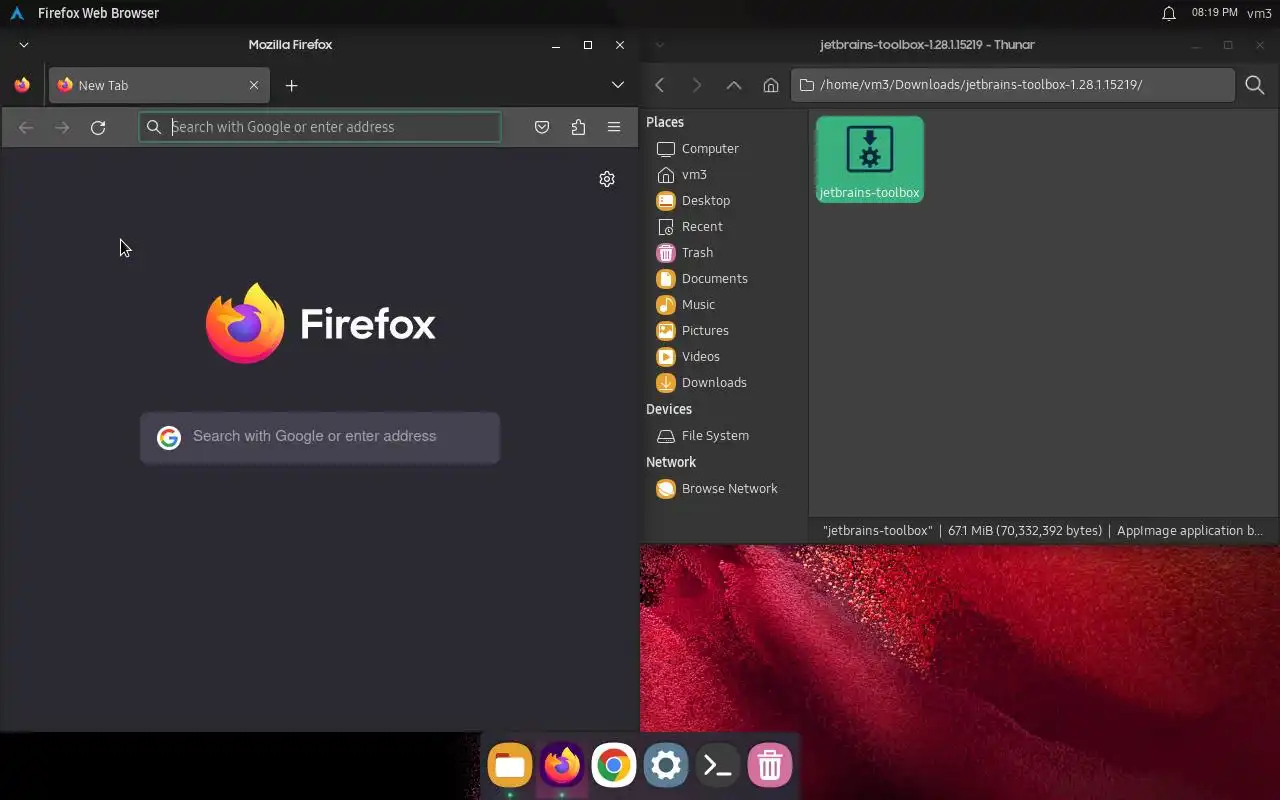Screen dimensions: 1280x800
Task: Click the clock in the top panel
Action: click(x=1214, y=13)
